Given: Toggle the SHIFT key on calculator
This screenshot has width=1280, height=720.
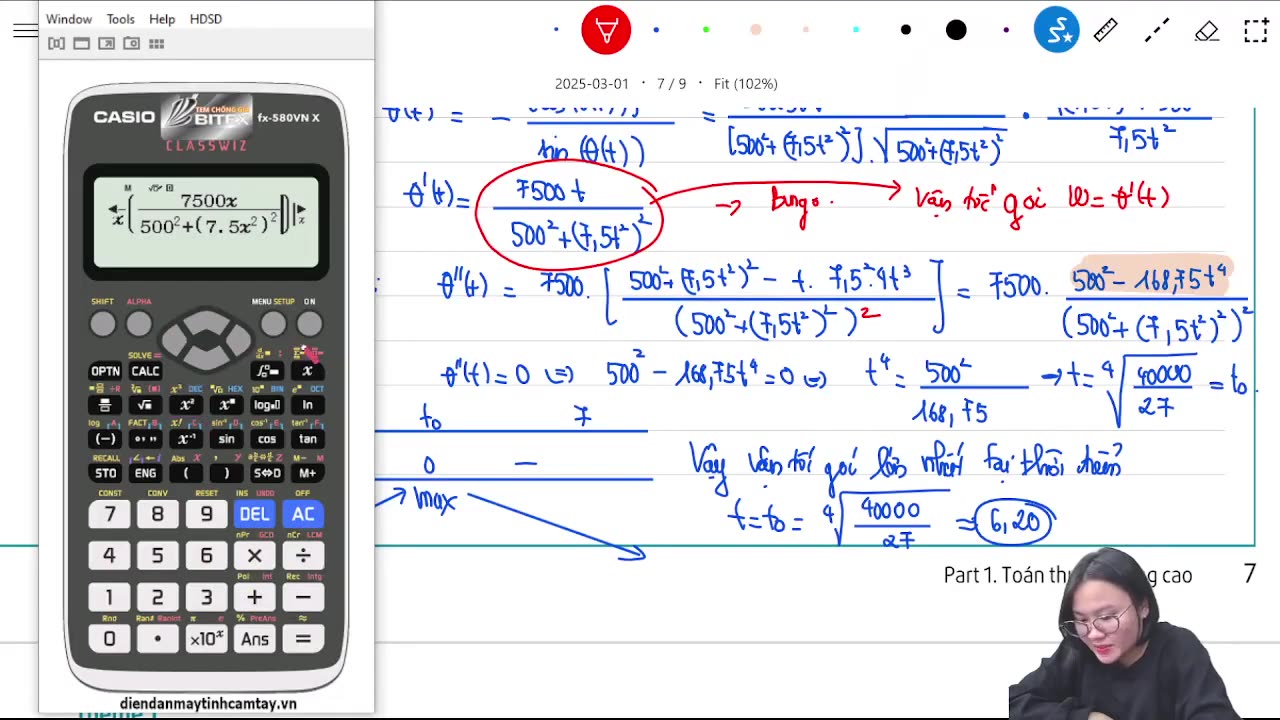Looking at the screenshot, I should 102,324.
